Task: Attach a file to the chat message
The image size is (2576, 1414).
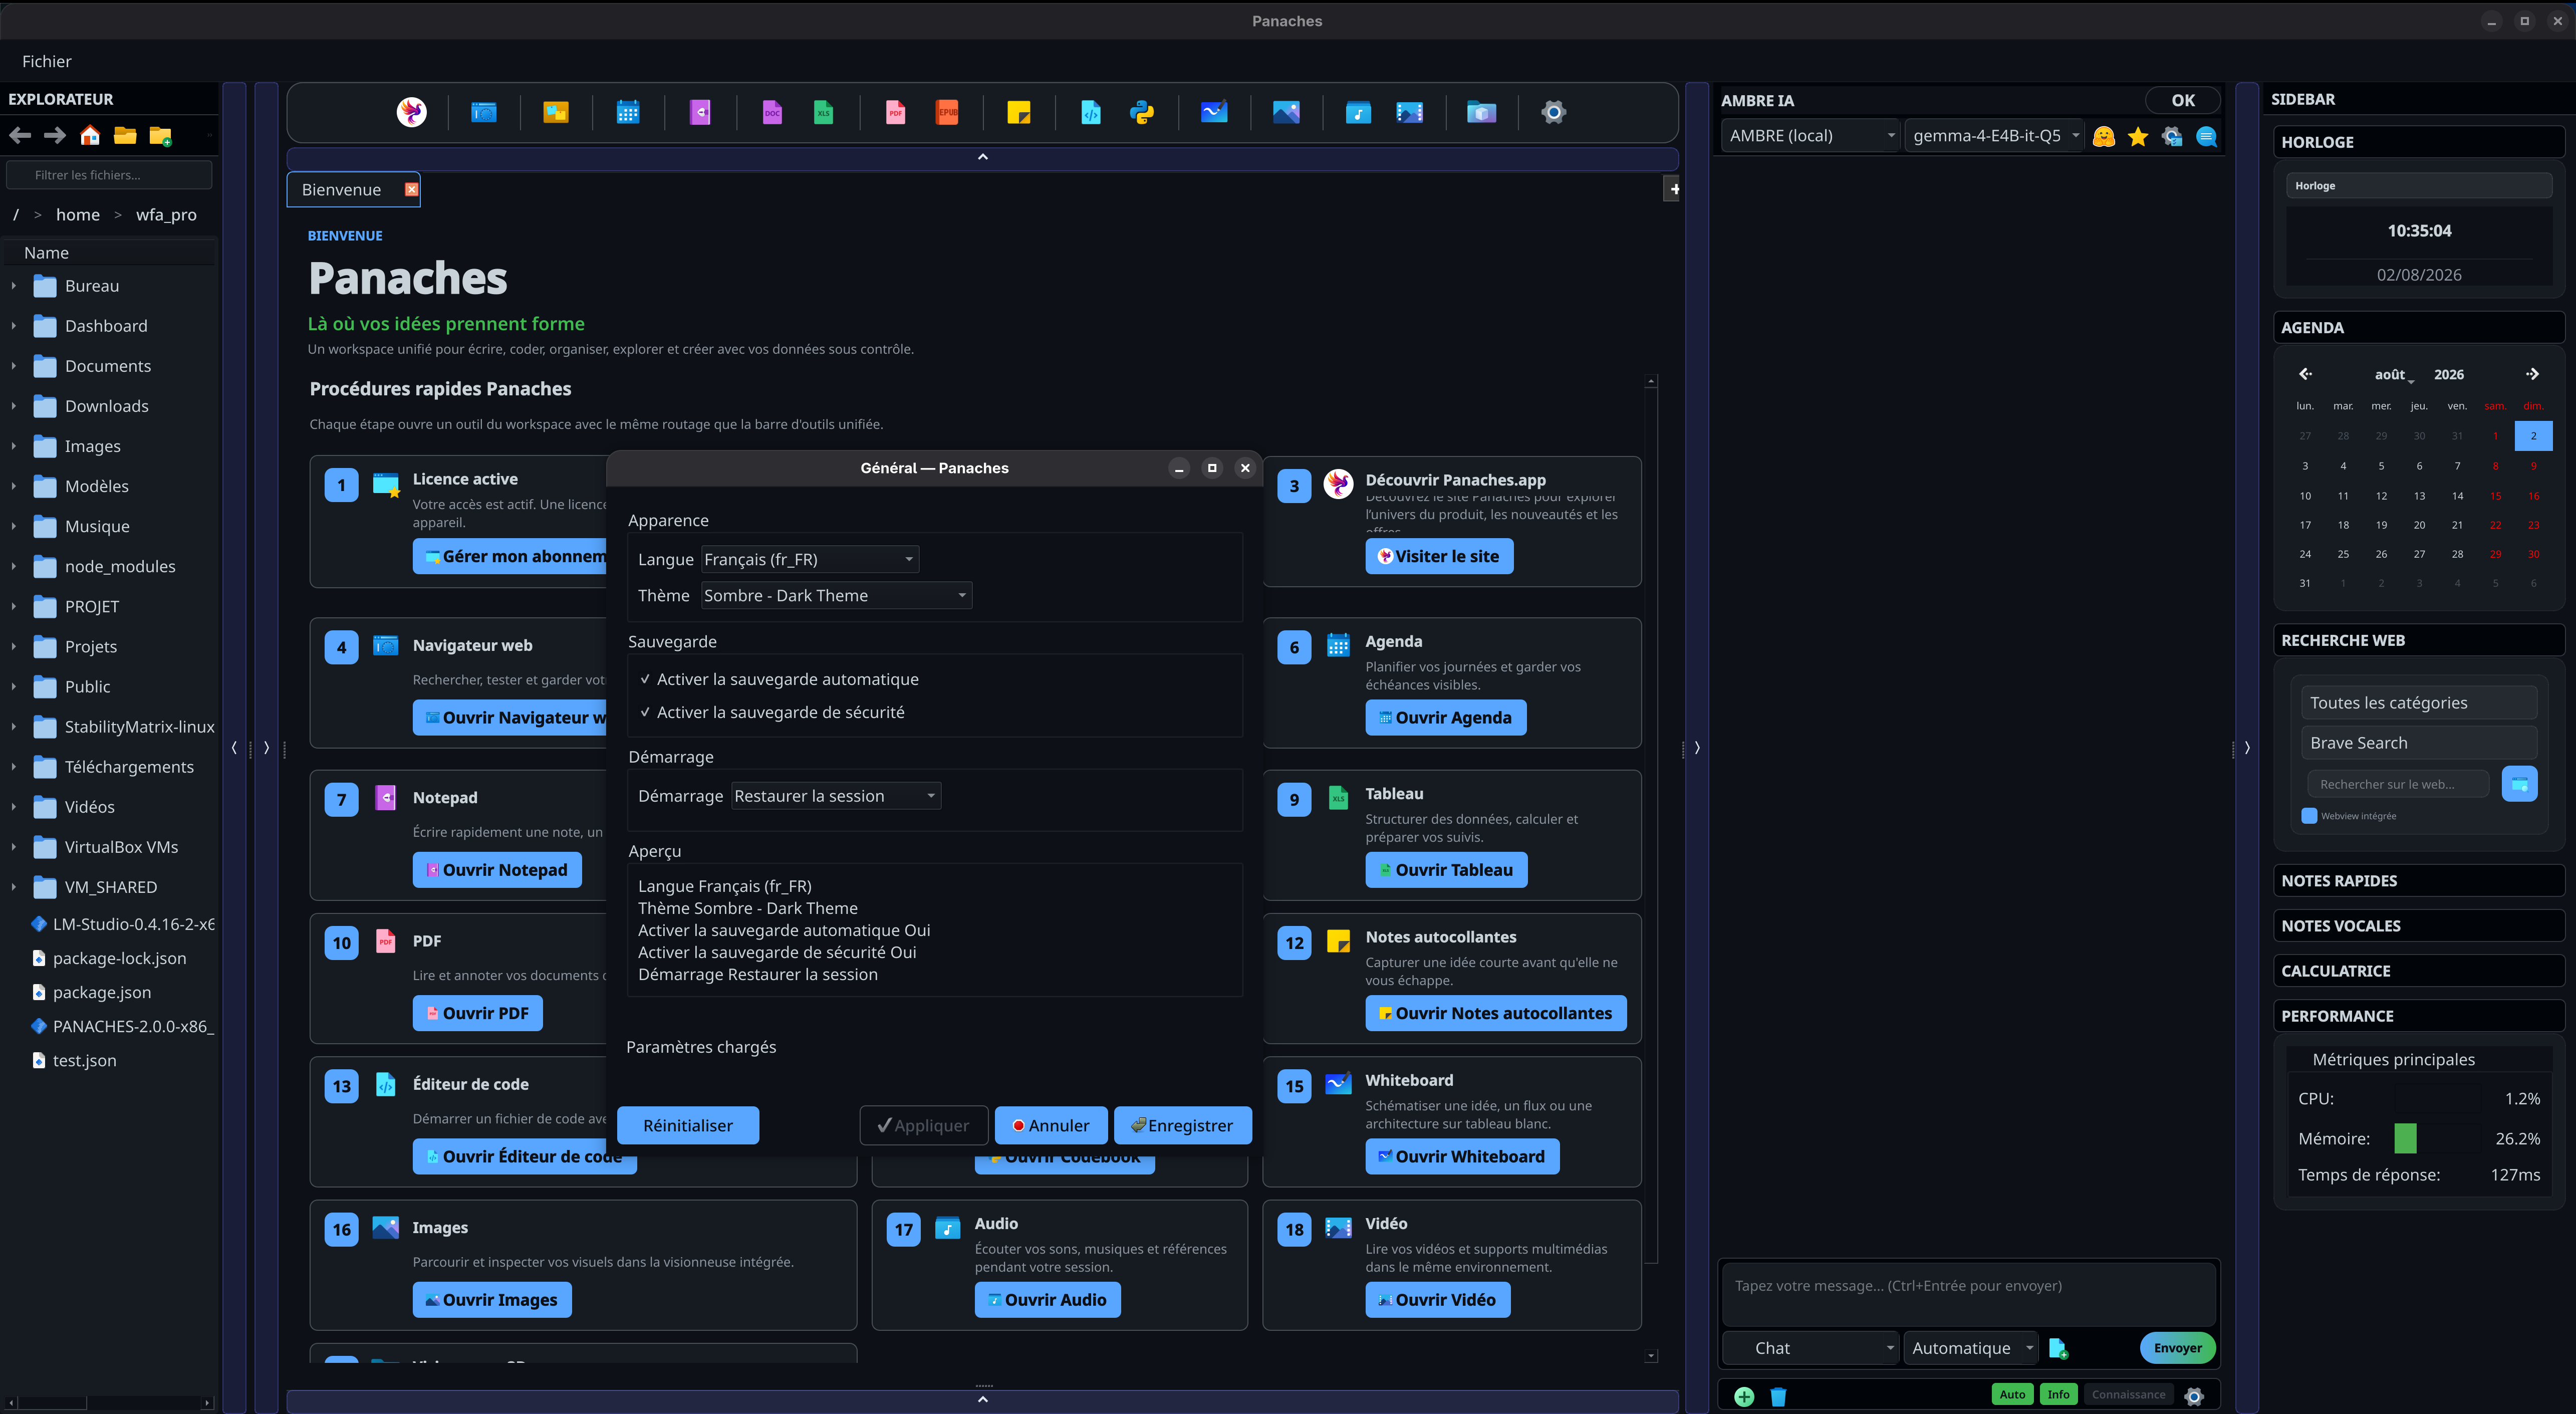Action: tap(2058, 1348)
